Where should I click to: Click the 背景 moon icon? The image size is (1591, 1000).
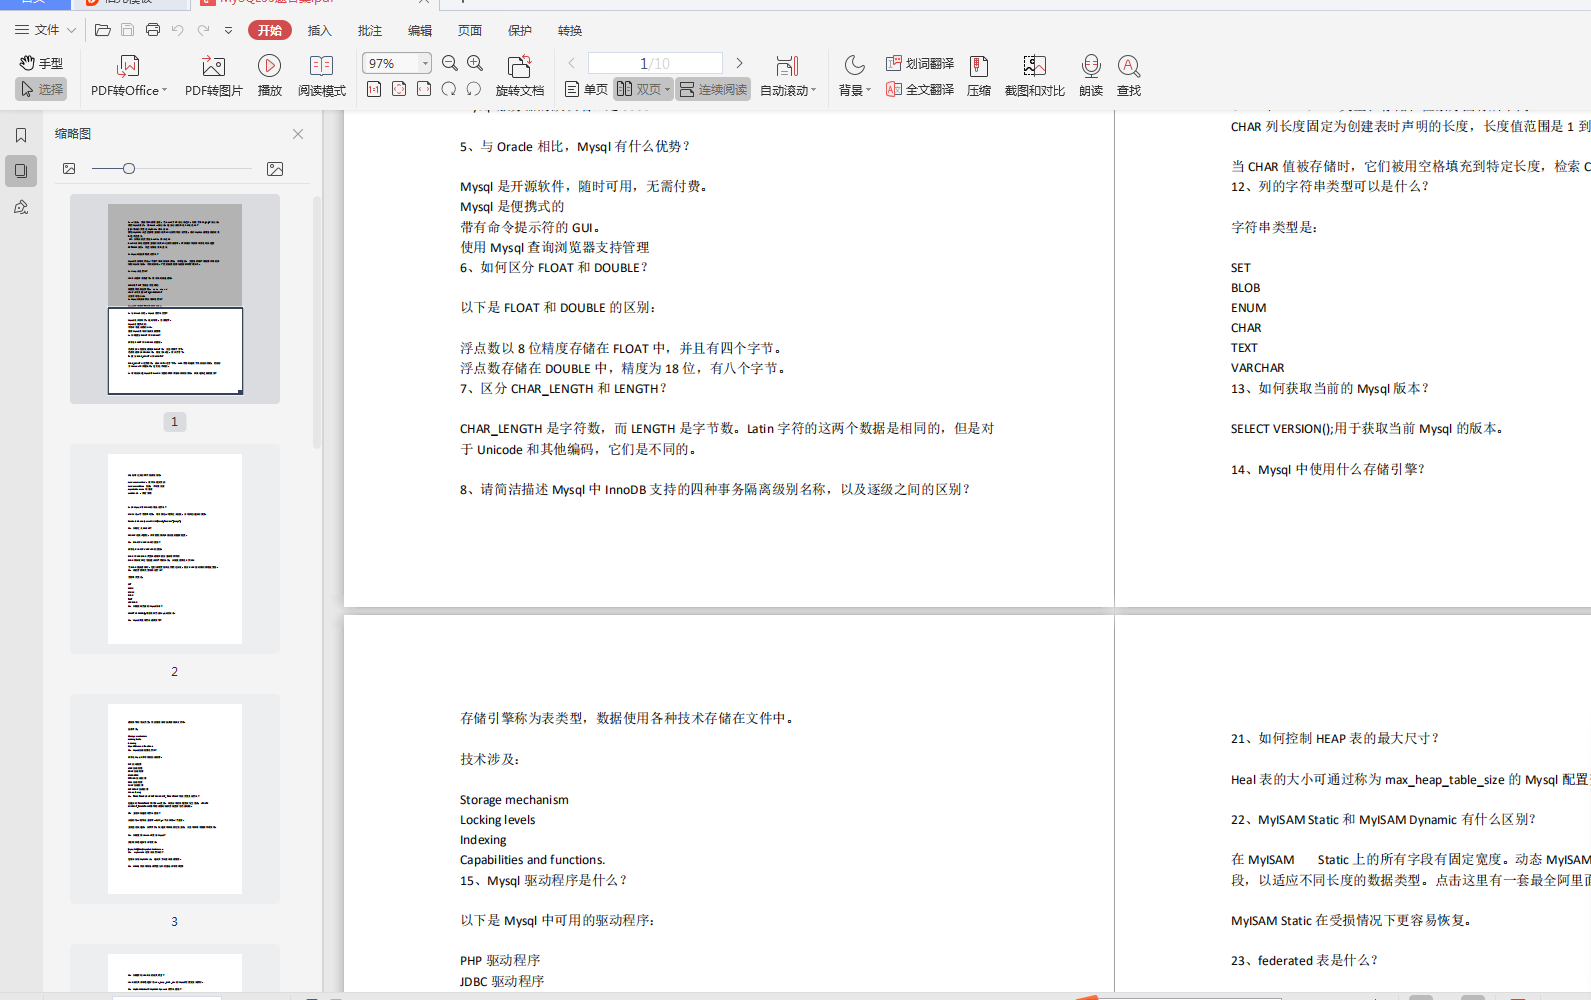(854, 66)
